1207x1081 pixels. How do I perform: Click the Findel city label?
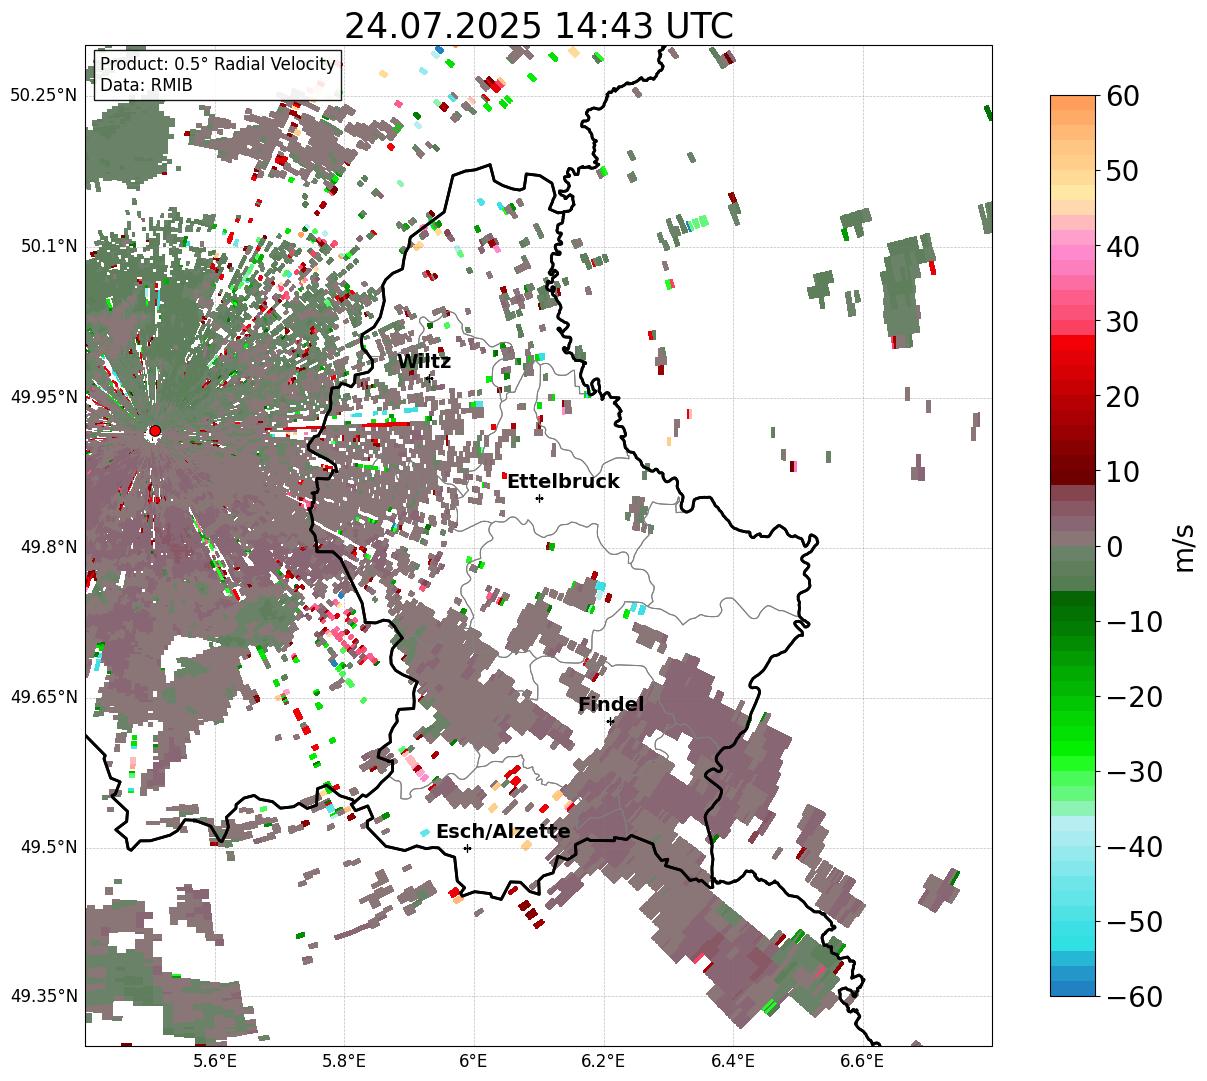pos(611,705)
